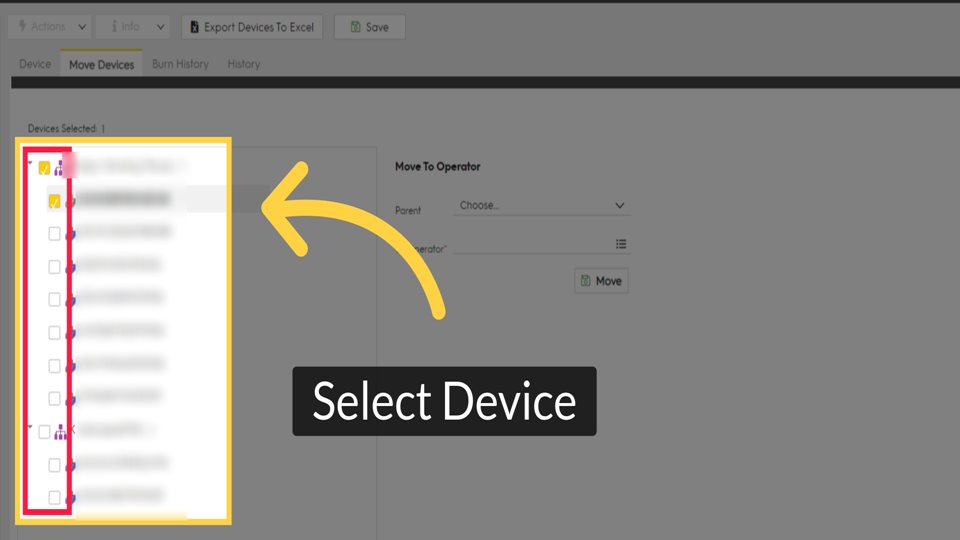The image size is (960, 540).
Task: Click the device icon in the bottom tree row
Action: click(x=69, y=497)
